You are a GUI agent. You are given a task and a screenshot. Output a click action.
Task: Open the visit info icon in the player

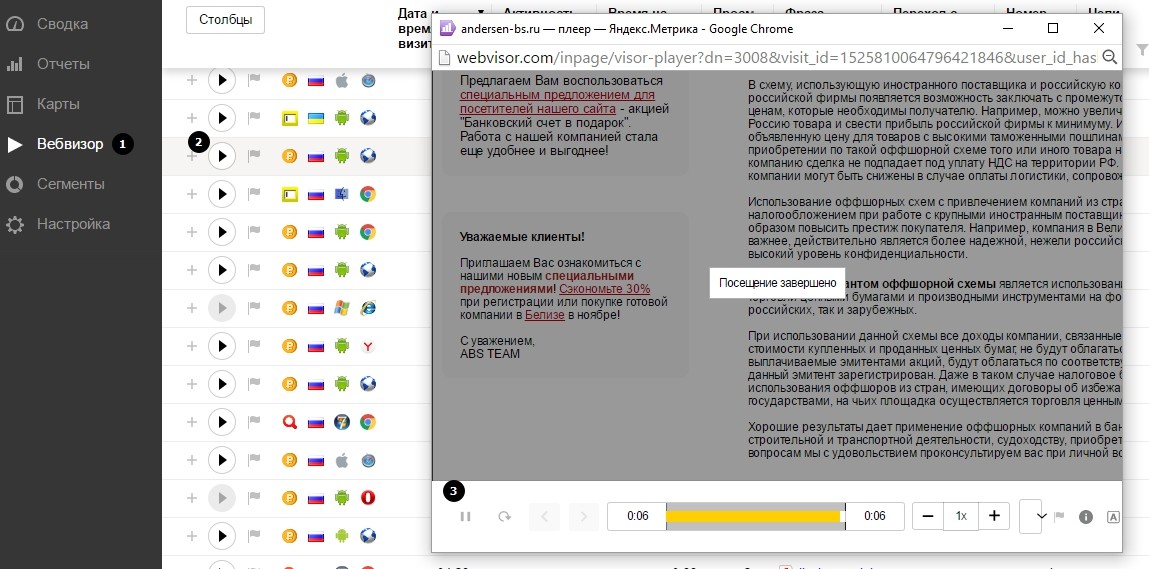pyautogui.click(x=1086, y=517)
